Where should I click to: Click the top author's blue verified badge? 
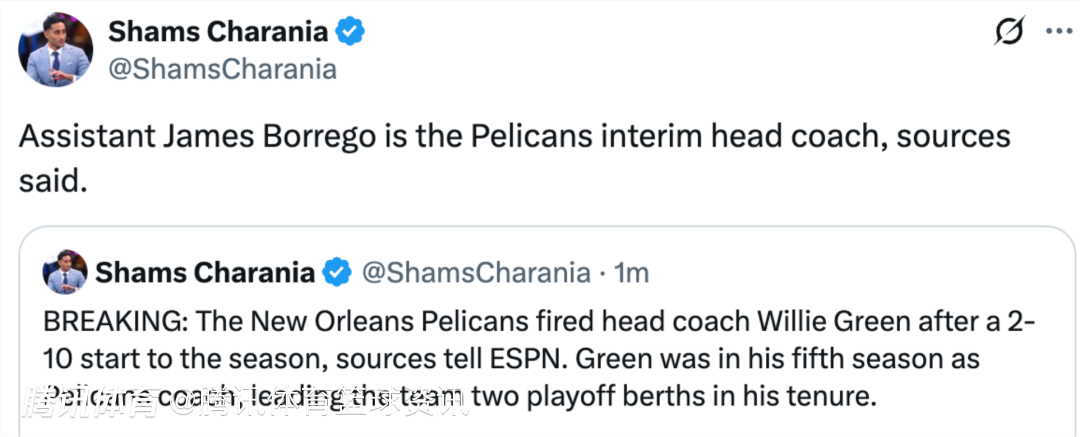click(x=350, y=32)
